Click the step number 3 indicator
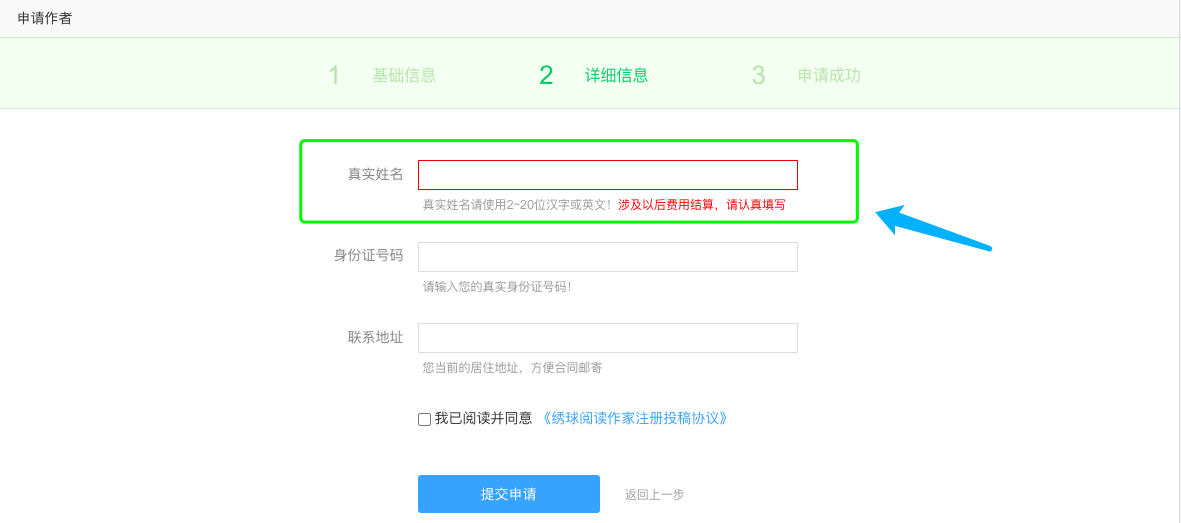The height and width of the screenshot is (523, 1181). [758, 75]
